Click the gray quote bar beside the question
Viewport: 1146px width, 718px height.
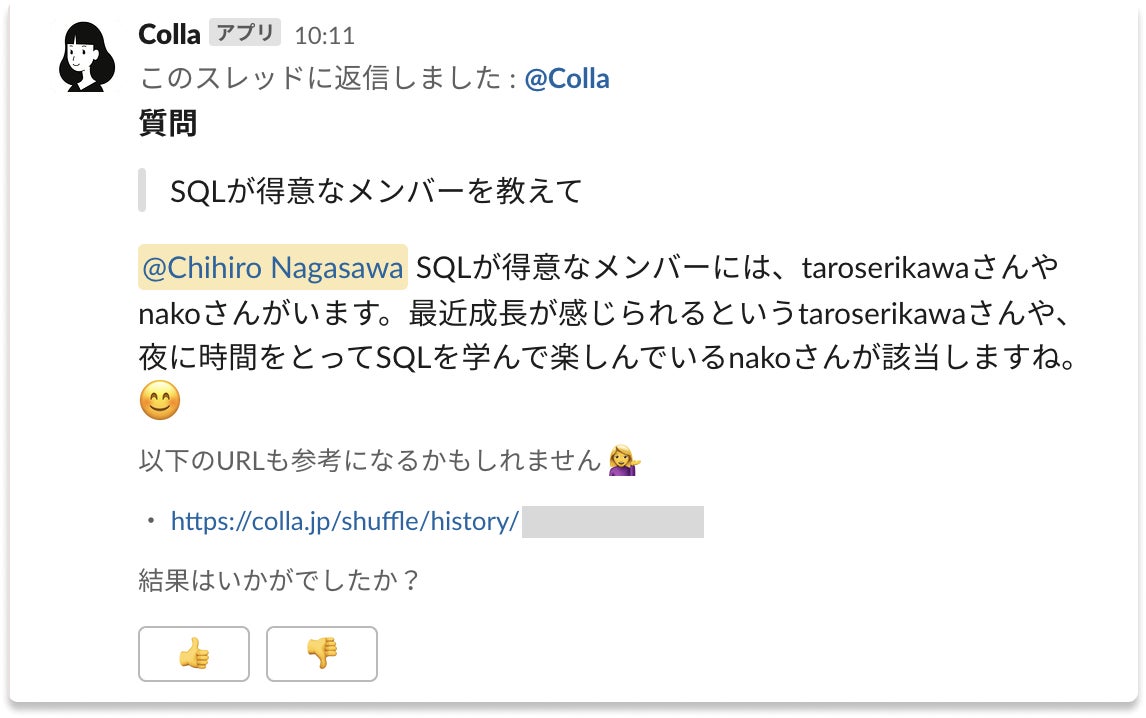(x=143, y=191)
